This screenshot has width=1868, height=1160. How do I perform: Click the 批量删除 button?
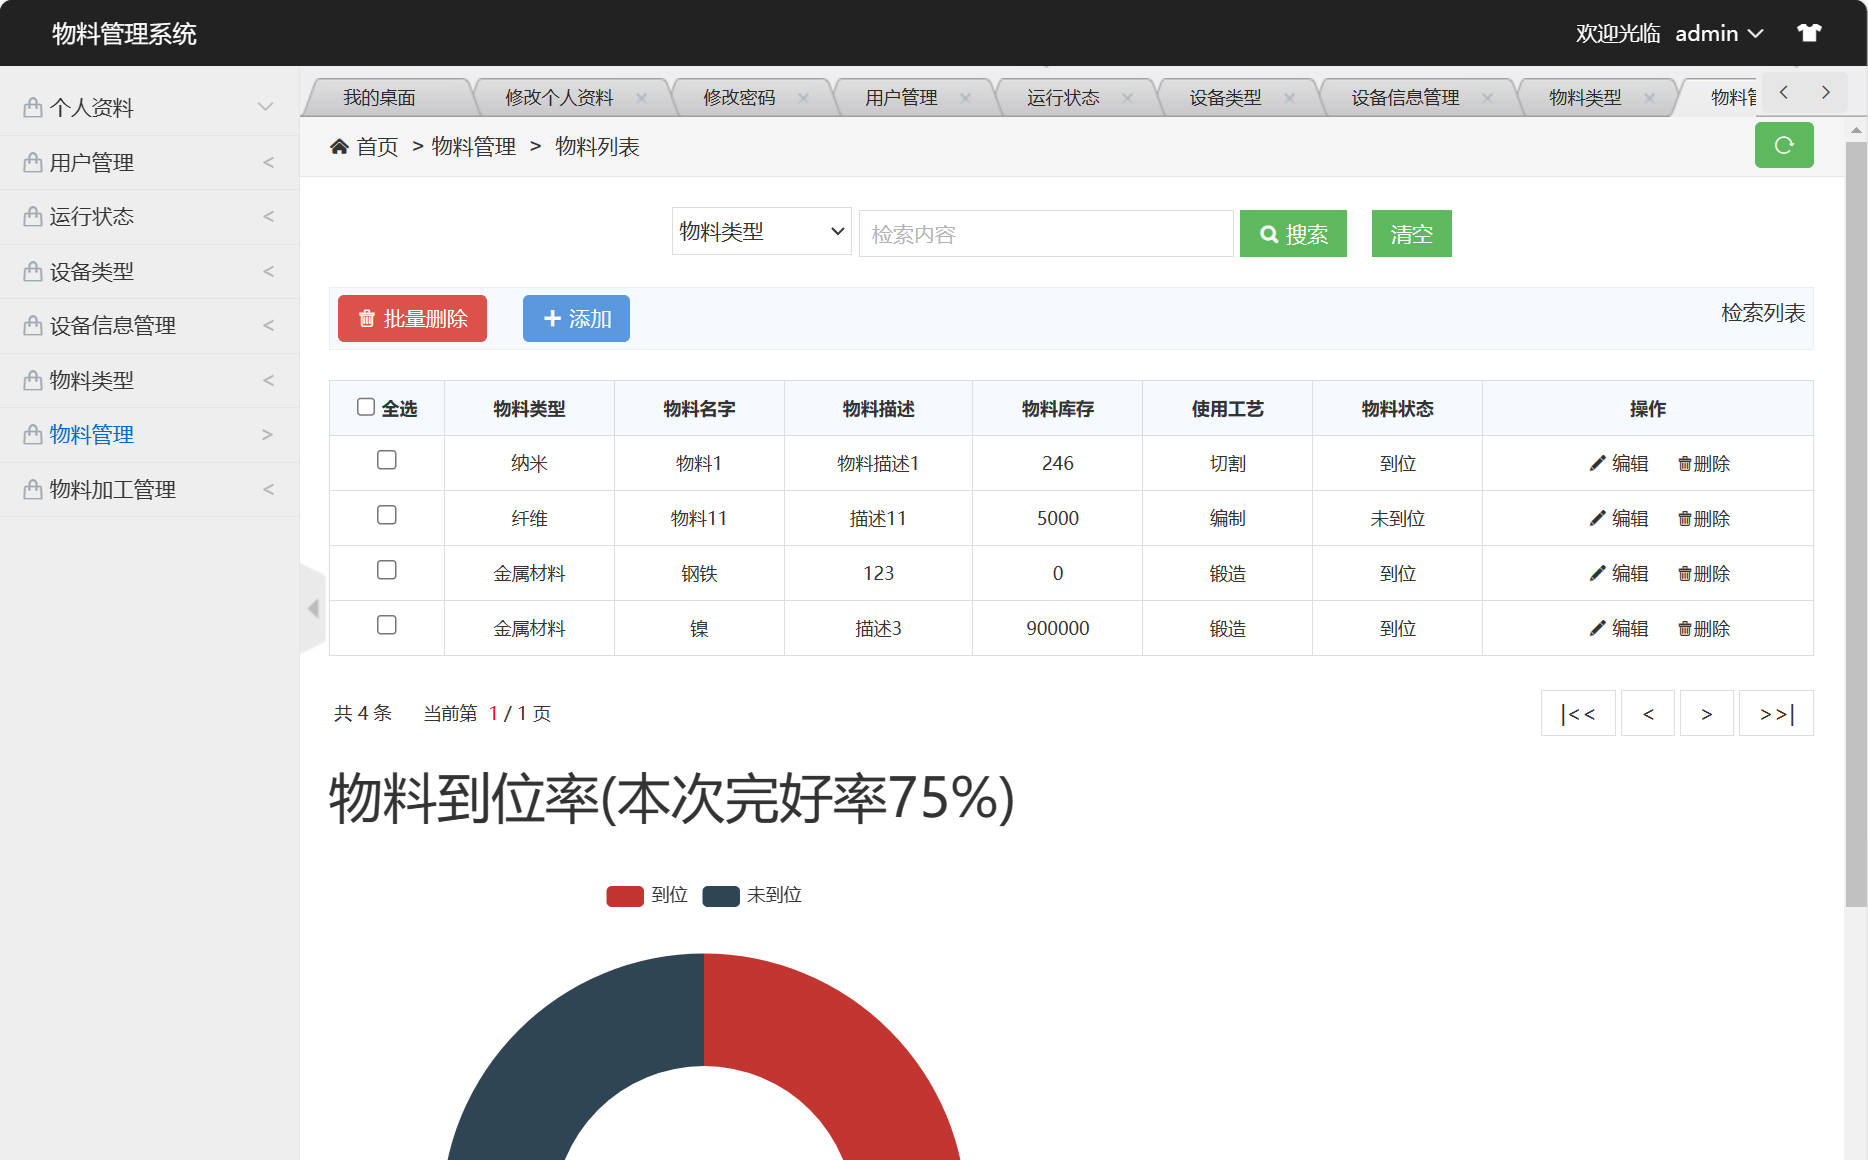pyautogui.click(x=412, y=318)
